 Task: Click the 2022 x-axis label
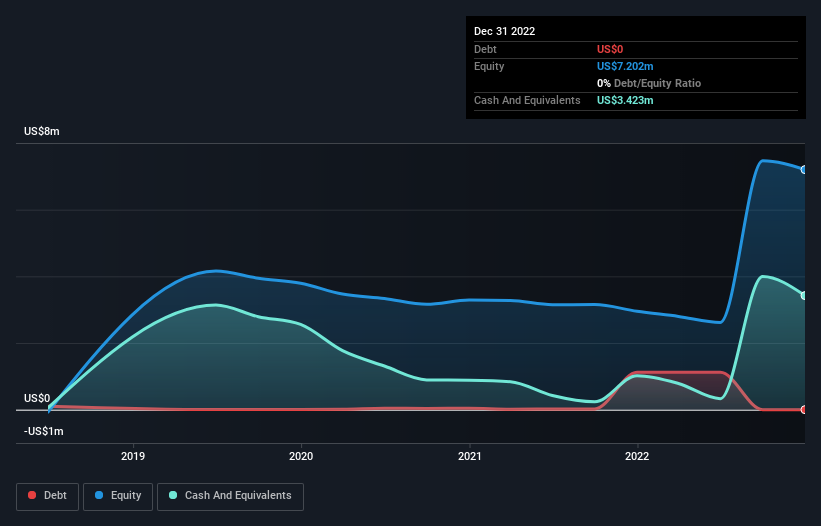pos(637,456)
